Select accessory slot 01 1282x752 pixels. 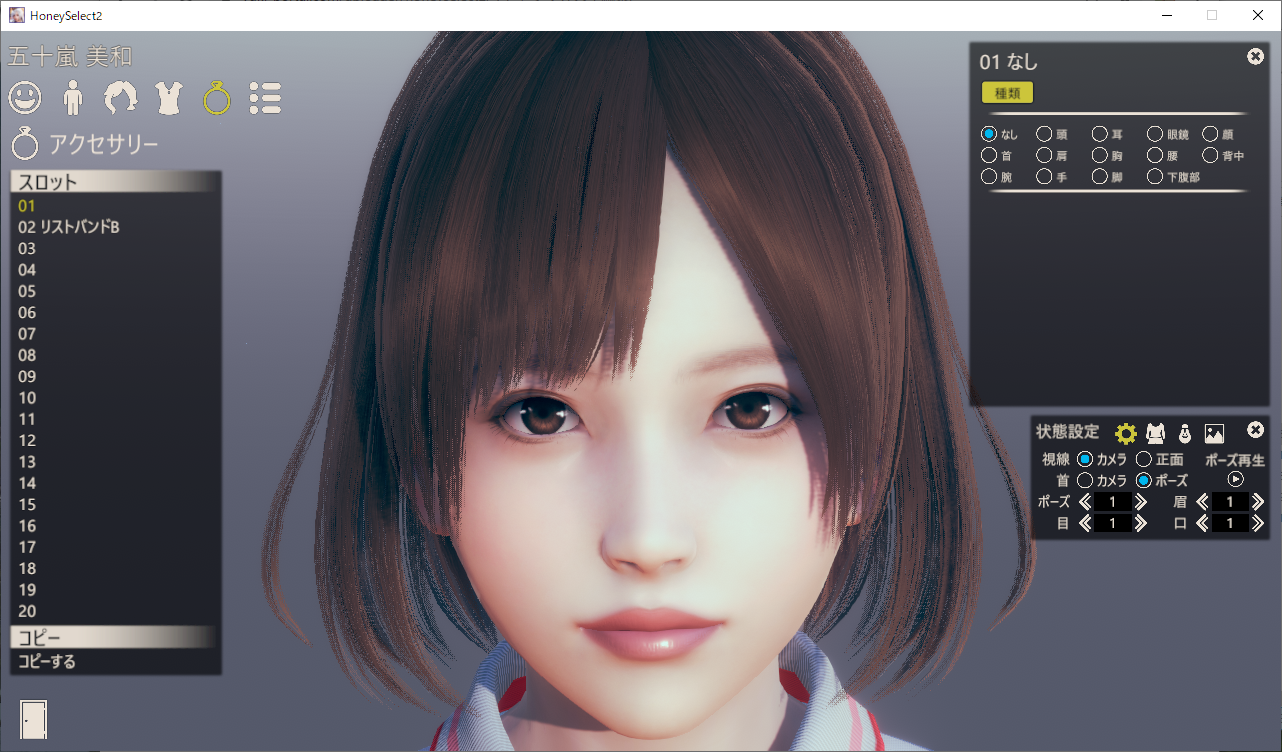tap(116, 206)
